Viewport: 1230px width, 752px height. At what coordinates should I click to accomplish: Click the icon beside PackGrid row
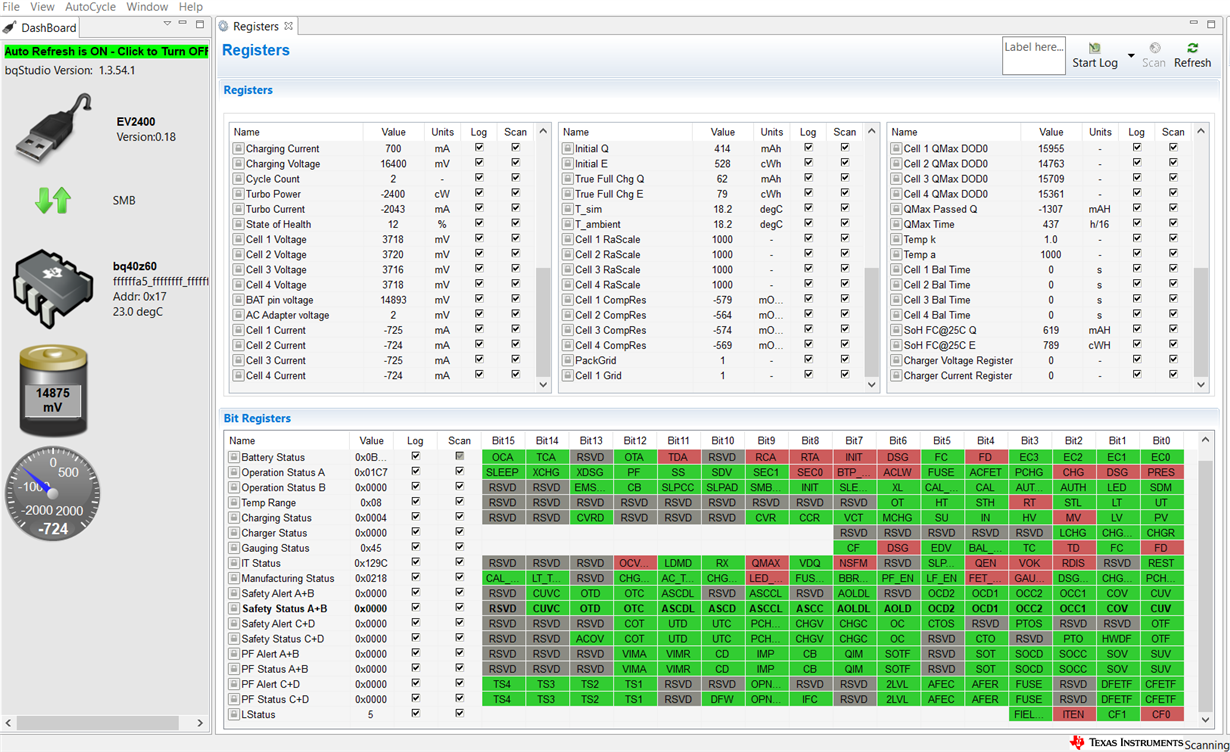tap(567, 360)
